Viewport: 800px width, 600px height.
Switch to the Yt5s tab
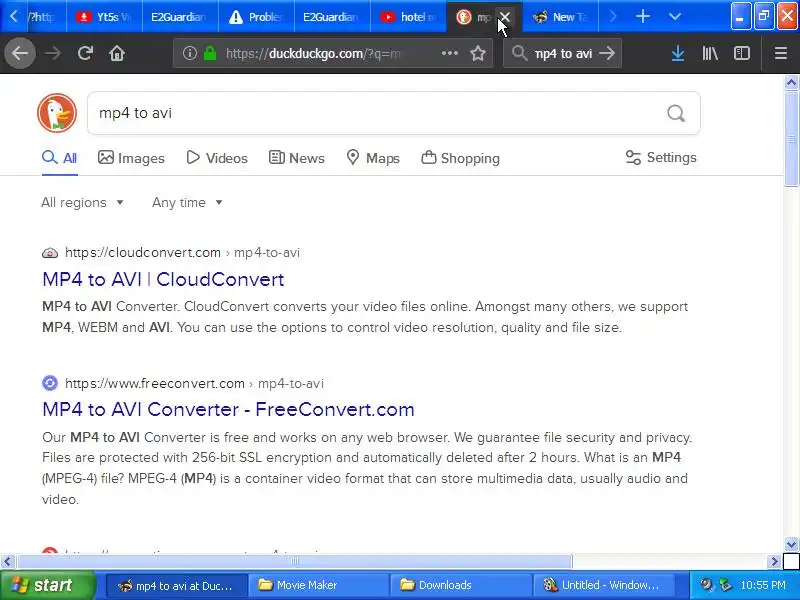point(104,17)
